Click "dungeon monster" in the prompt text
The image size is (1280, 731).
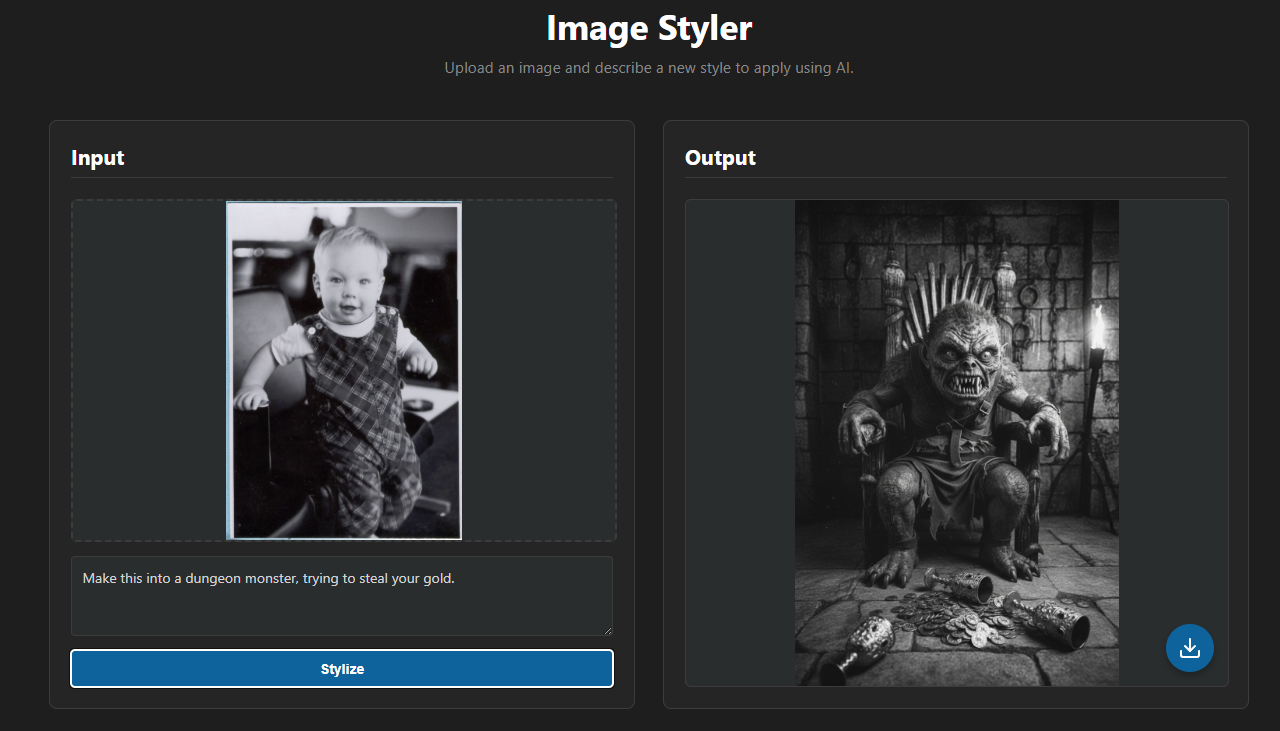click(x=237, y=578)
